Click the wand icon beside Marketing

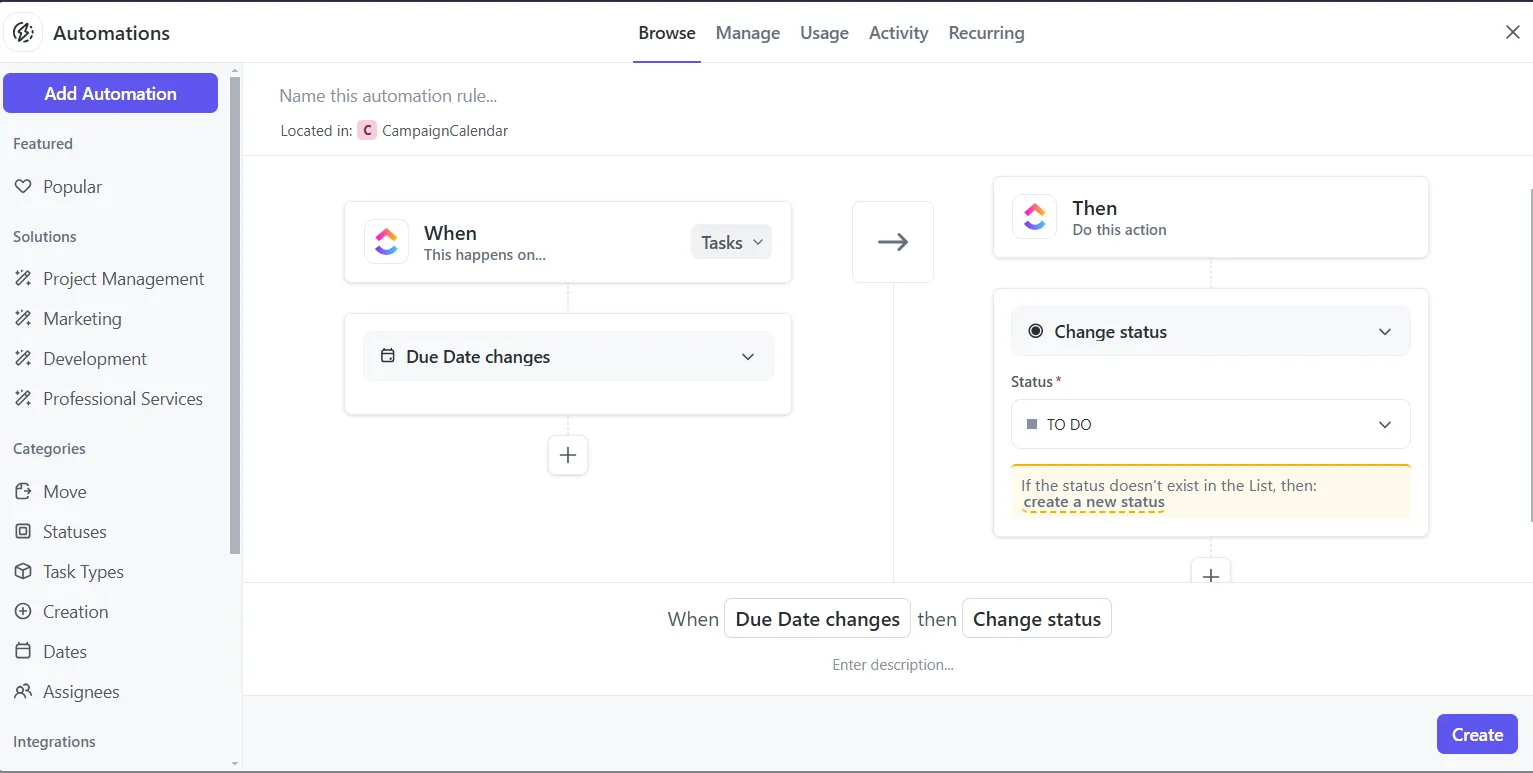click(23, 319)
